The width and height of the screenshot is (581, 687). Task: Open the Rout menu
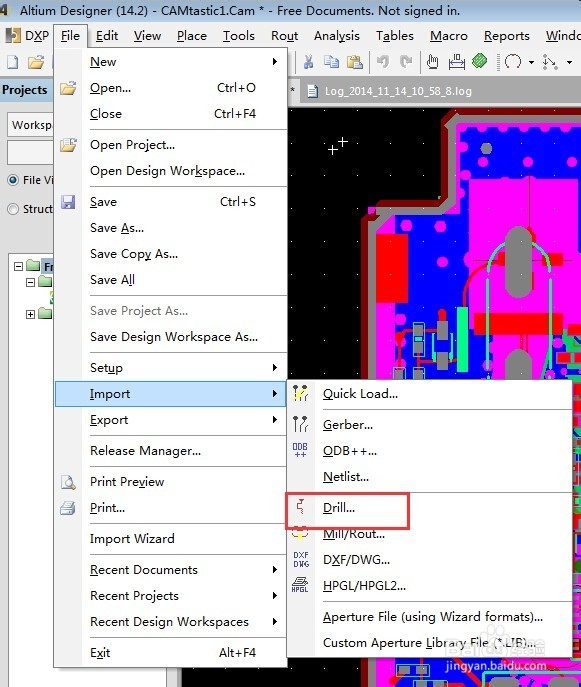click(x=284, y=36)
